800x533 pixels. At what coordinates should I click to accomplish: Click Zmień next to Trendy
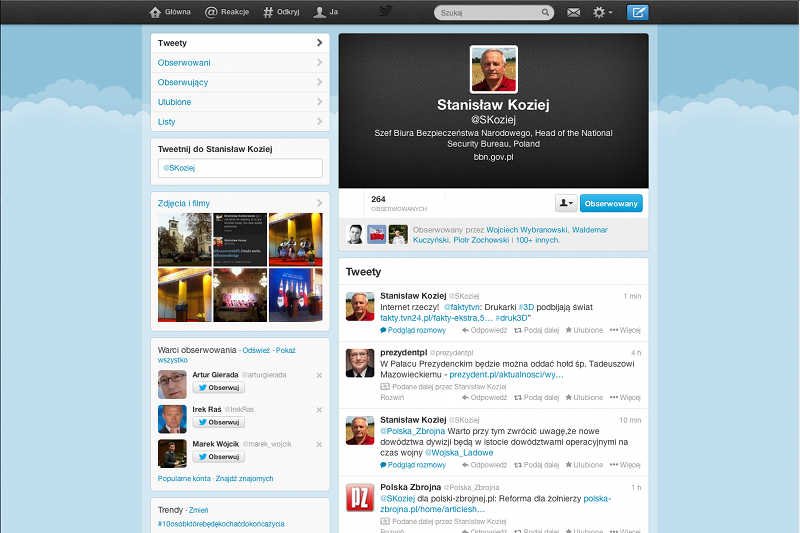[198, 510]
